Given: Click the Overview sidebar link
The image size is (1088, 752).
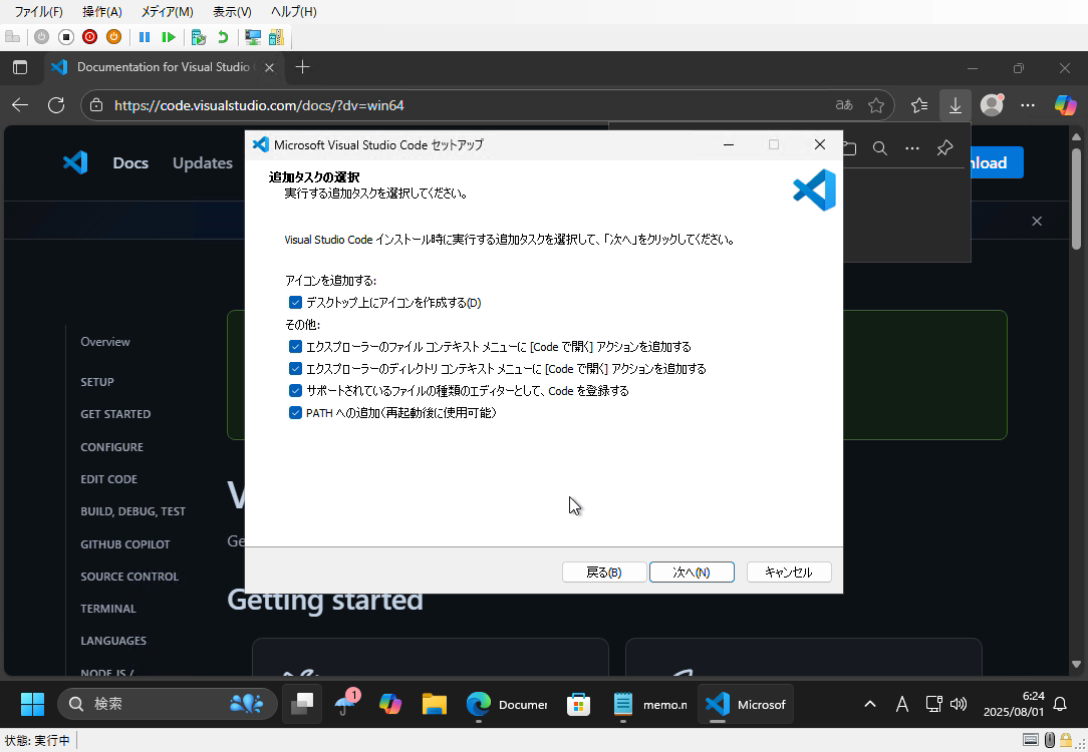Looking at the screenshot, I should pyautogui.click(x=105, y=341).
